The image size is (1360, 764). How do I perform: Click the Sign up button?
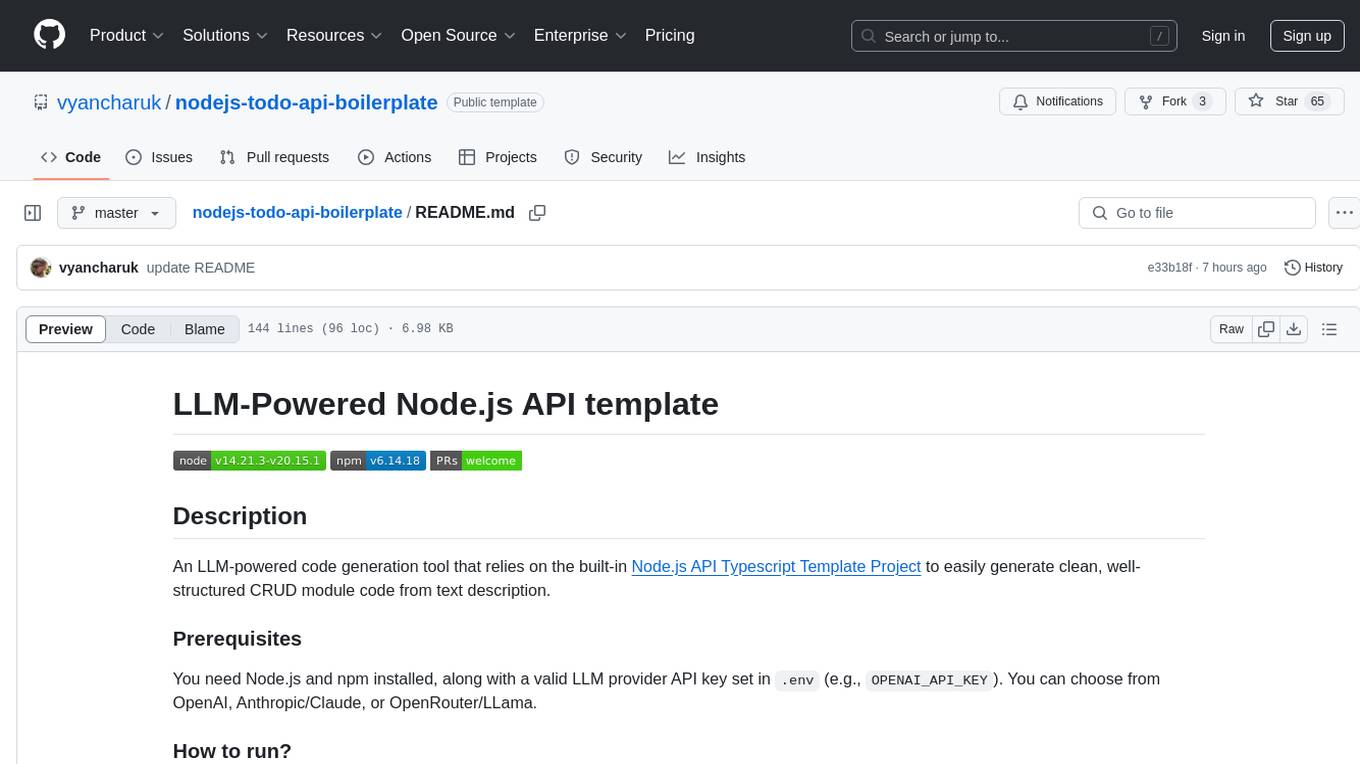coord(1307,36)
